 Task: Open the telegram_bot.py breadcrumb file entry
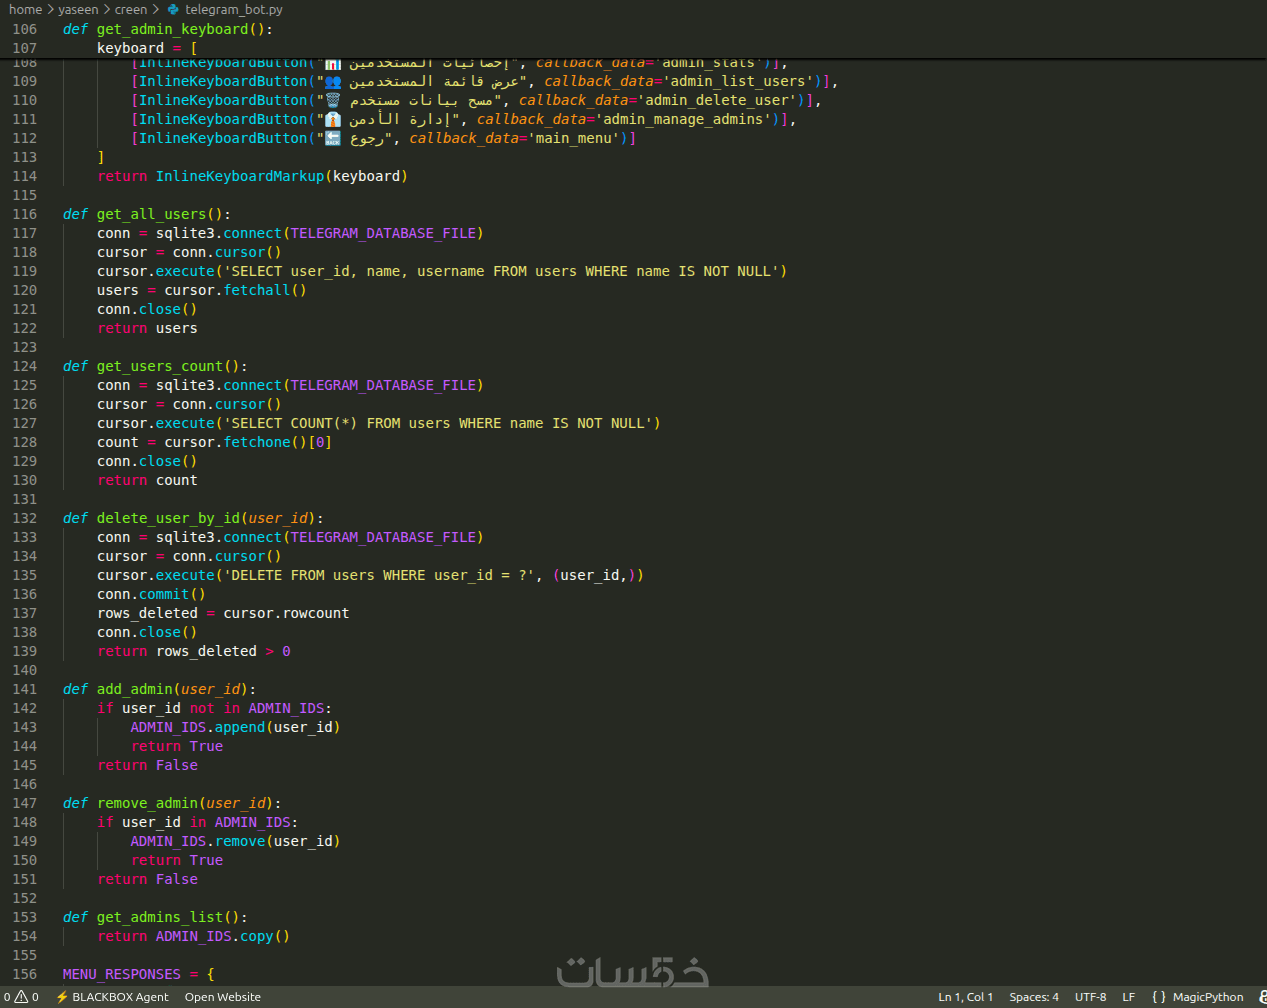click(x=225, y=9)
